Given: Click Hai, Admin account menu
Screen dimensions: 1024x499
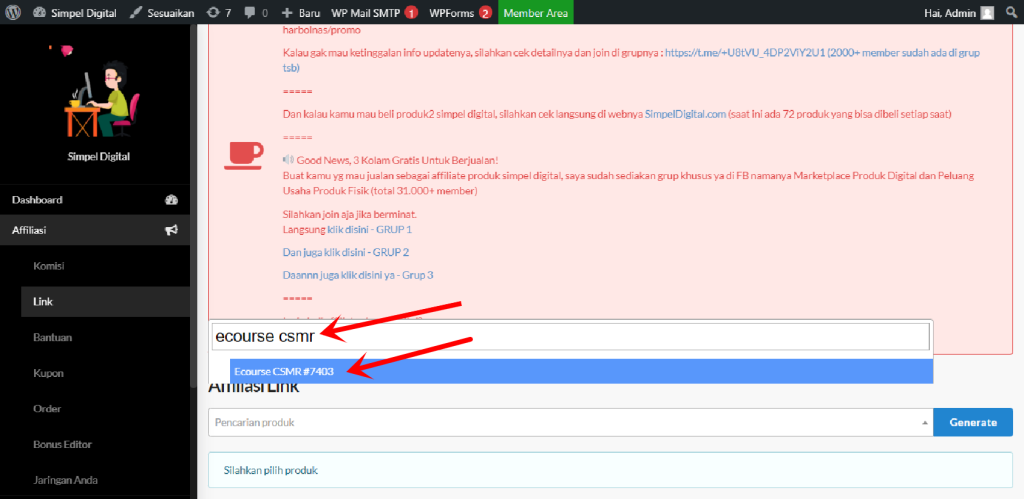Looking at the screenshot, I should tap(959, 12).
